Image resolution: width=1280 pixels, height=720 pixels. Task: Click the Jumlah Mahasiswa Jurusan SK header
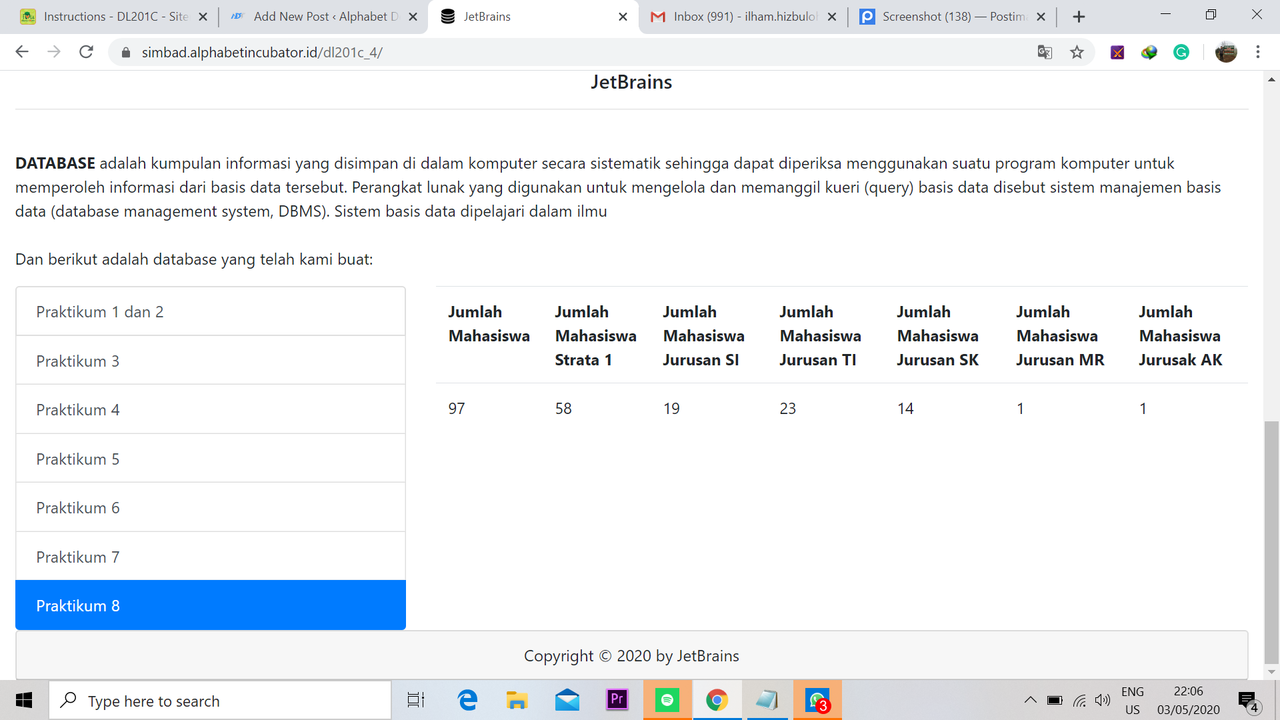click(938, 336)
